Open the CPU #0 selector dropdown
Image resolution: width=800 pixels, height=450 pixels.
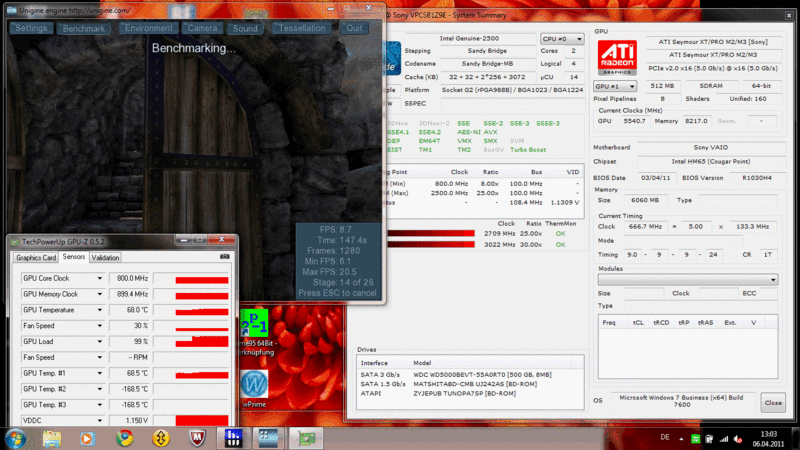pyautogui.click(x=562, y=39)
